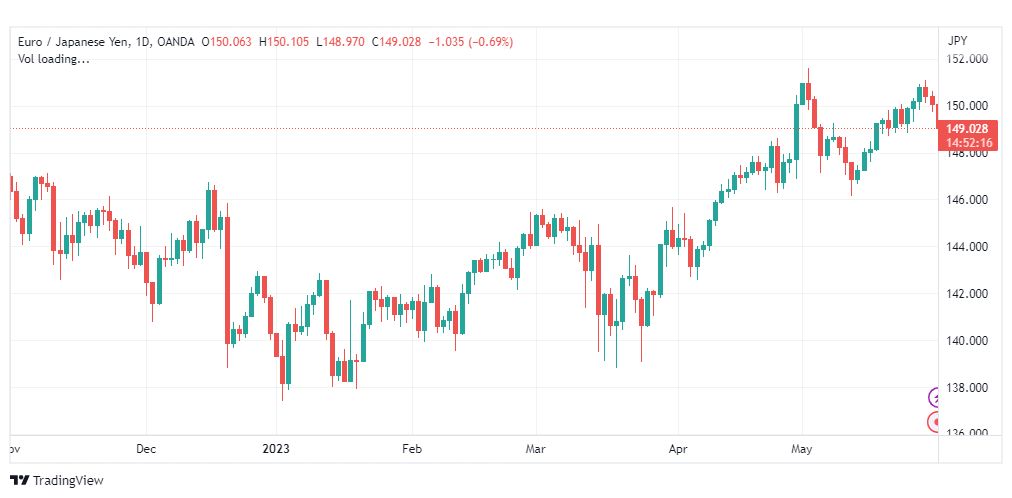Click the Dec label on time axis

(147, 450)
